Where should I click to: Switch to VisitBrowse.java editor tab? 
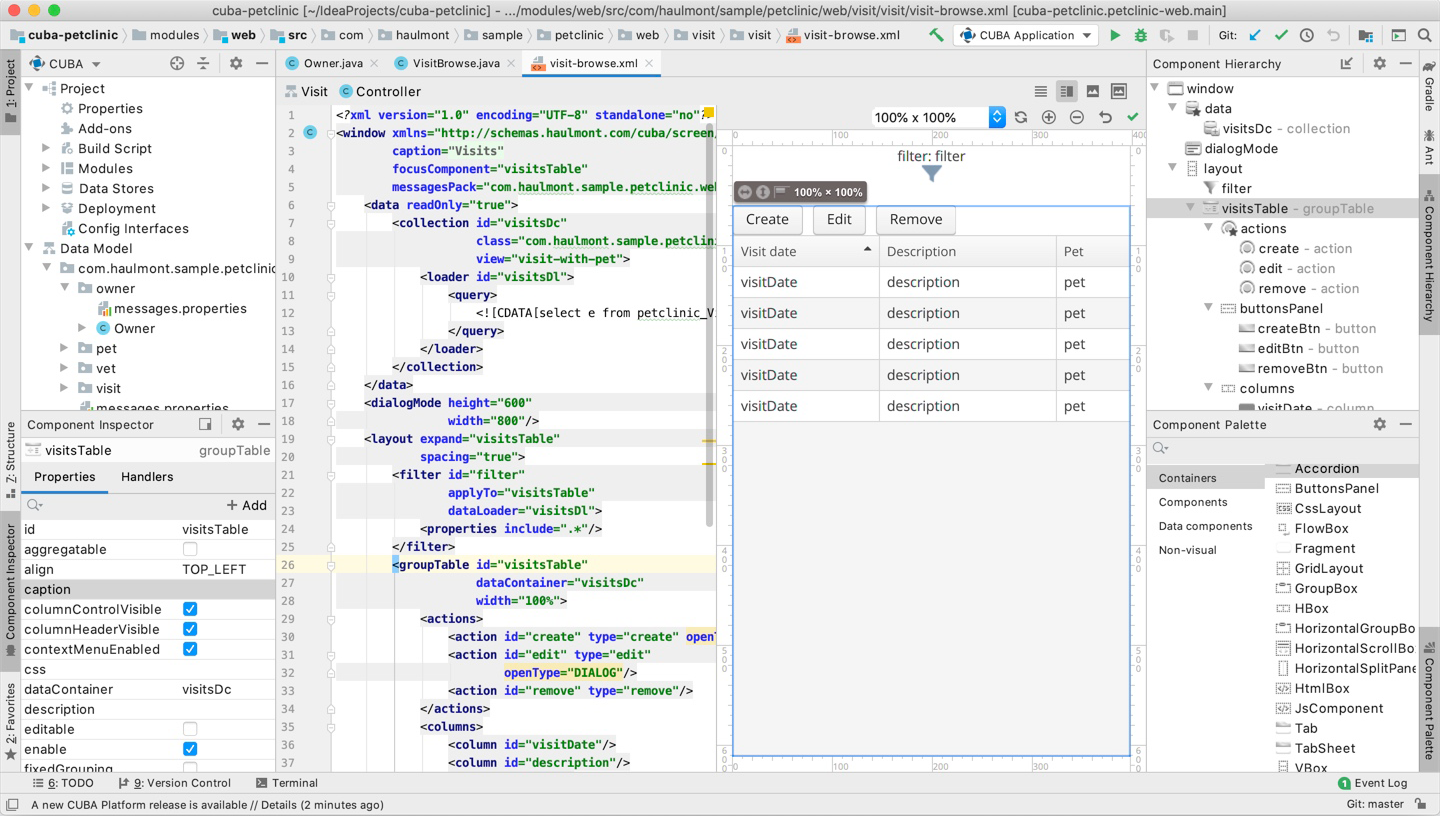click(456, 63)
